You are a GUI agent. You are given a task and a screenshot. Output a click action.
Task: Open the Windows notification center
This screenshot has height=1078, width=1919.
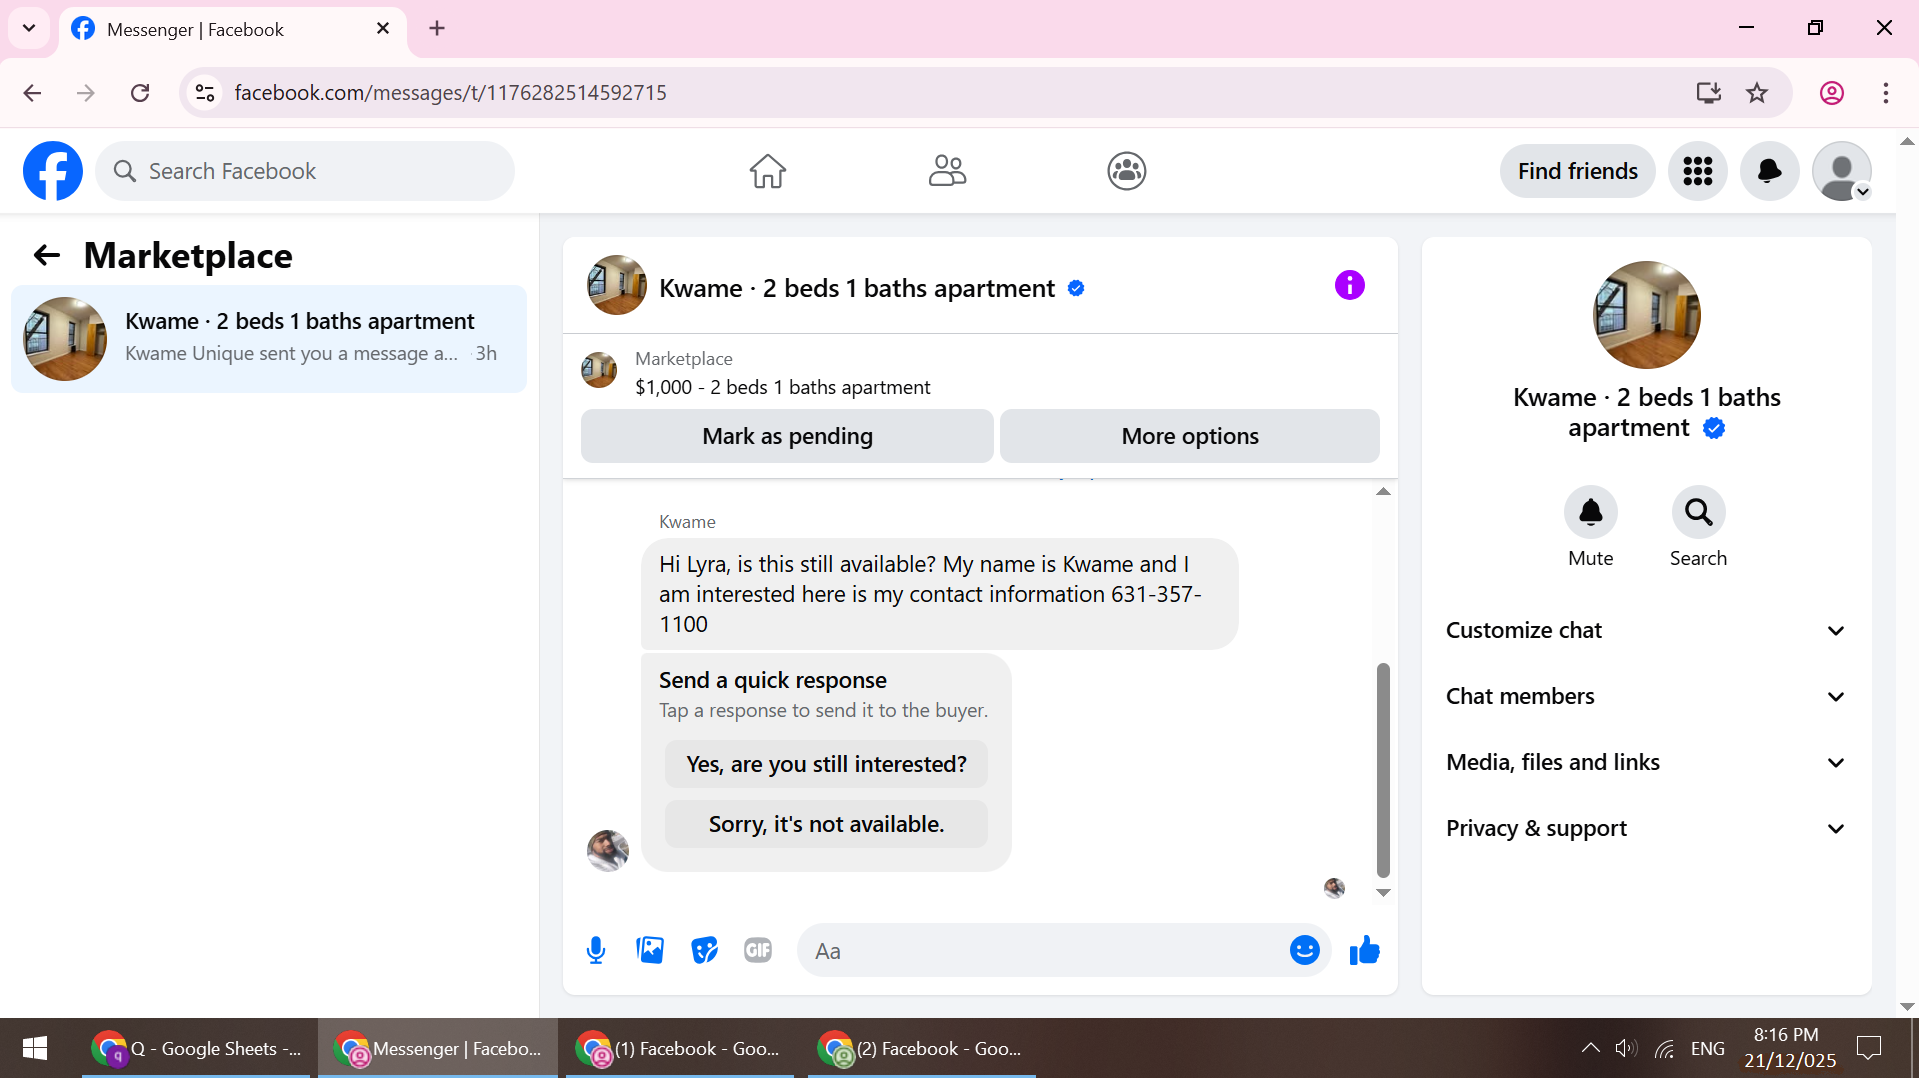pyautogui.click(x=1869, y=1048)
